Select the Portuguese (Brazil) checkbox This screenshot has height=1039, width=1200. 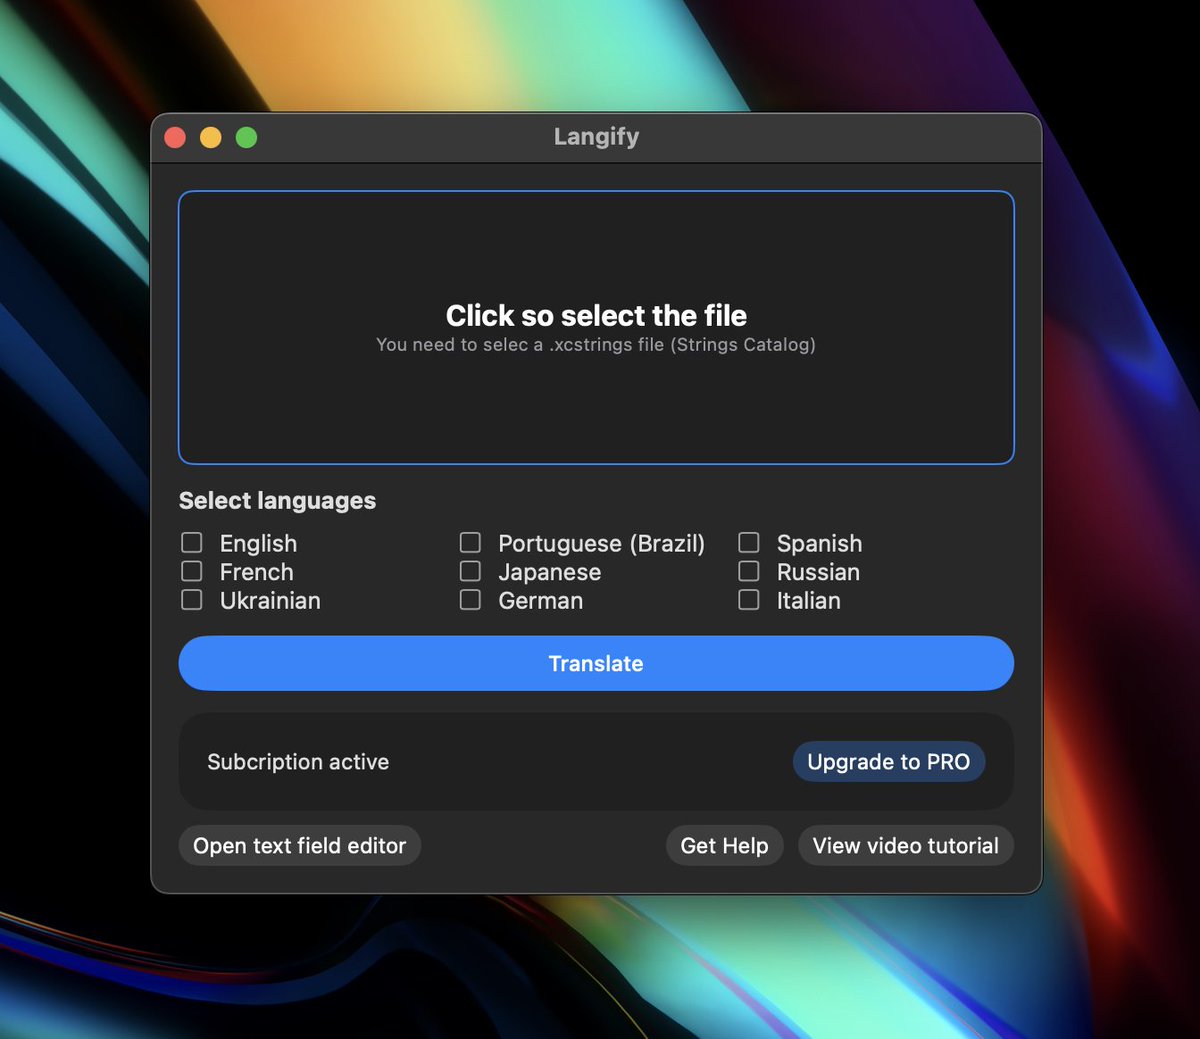click(470, 543)
